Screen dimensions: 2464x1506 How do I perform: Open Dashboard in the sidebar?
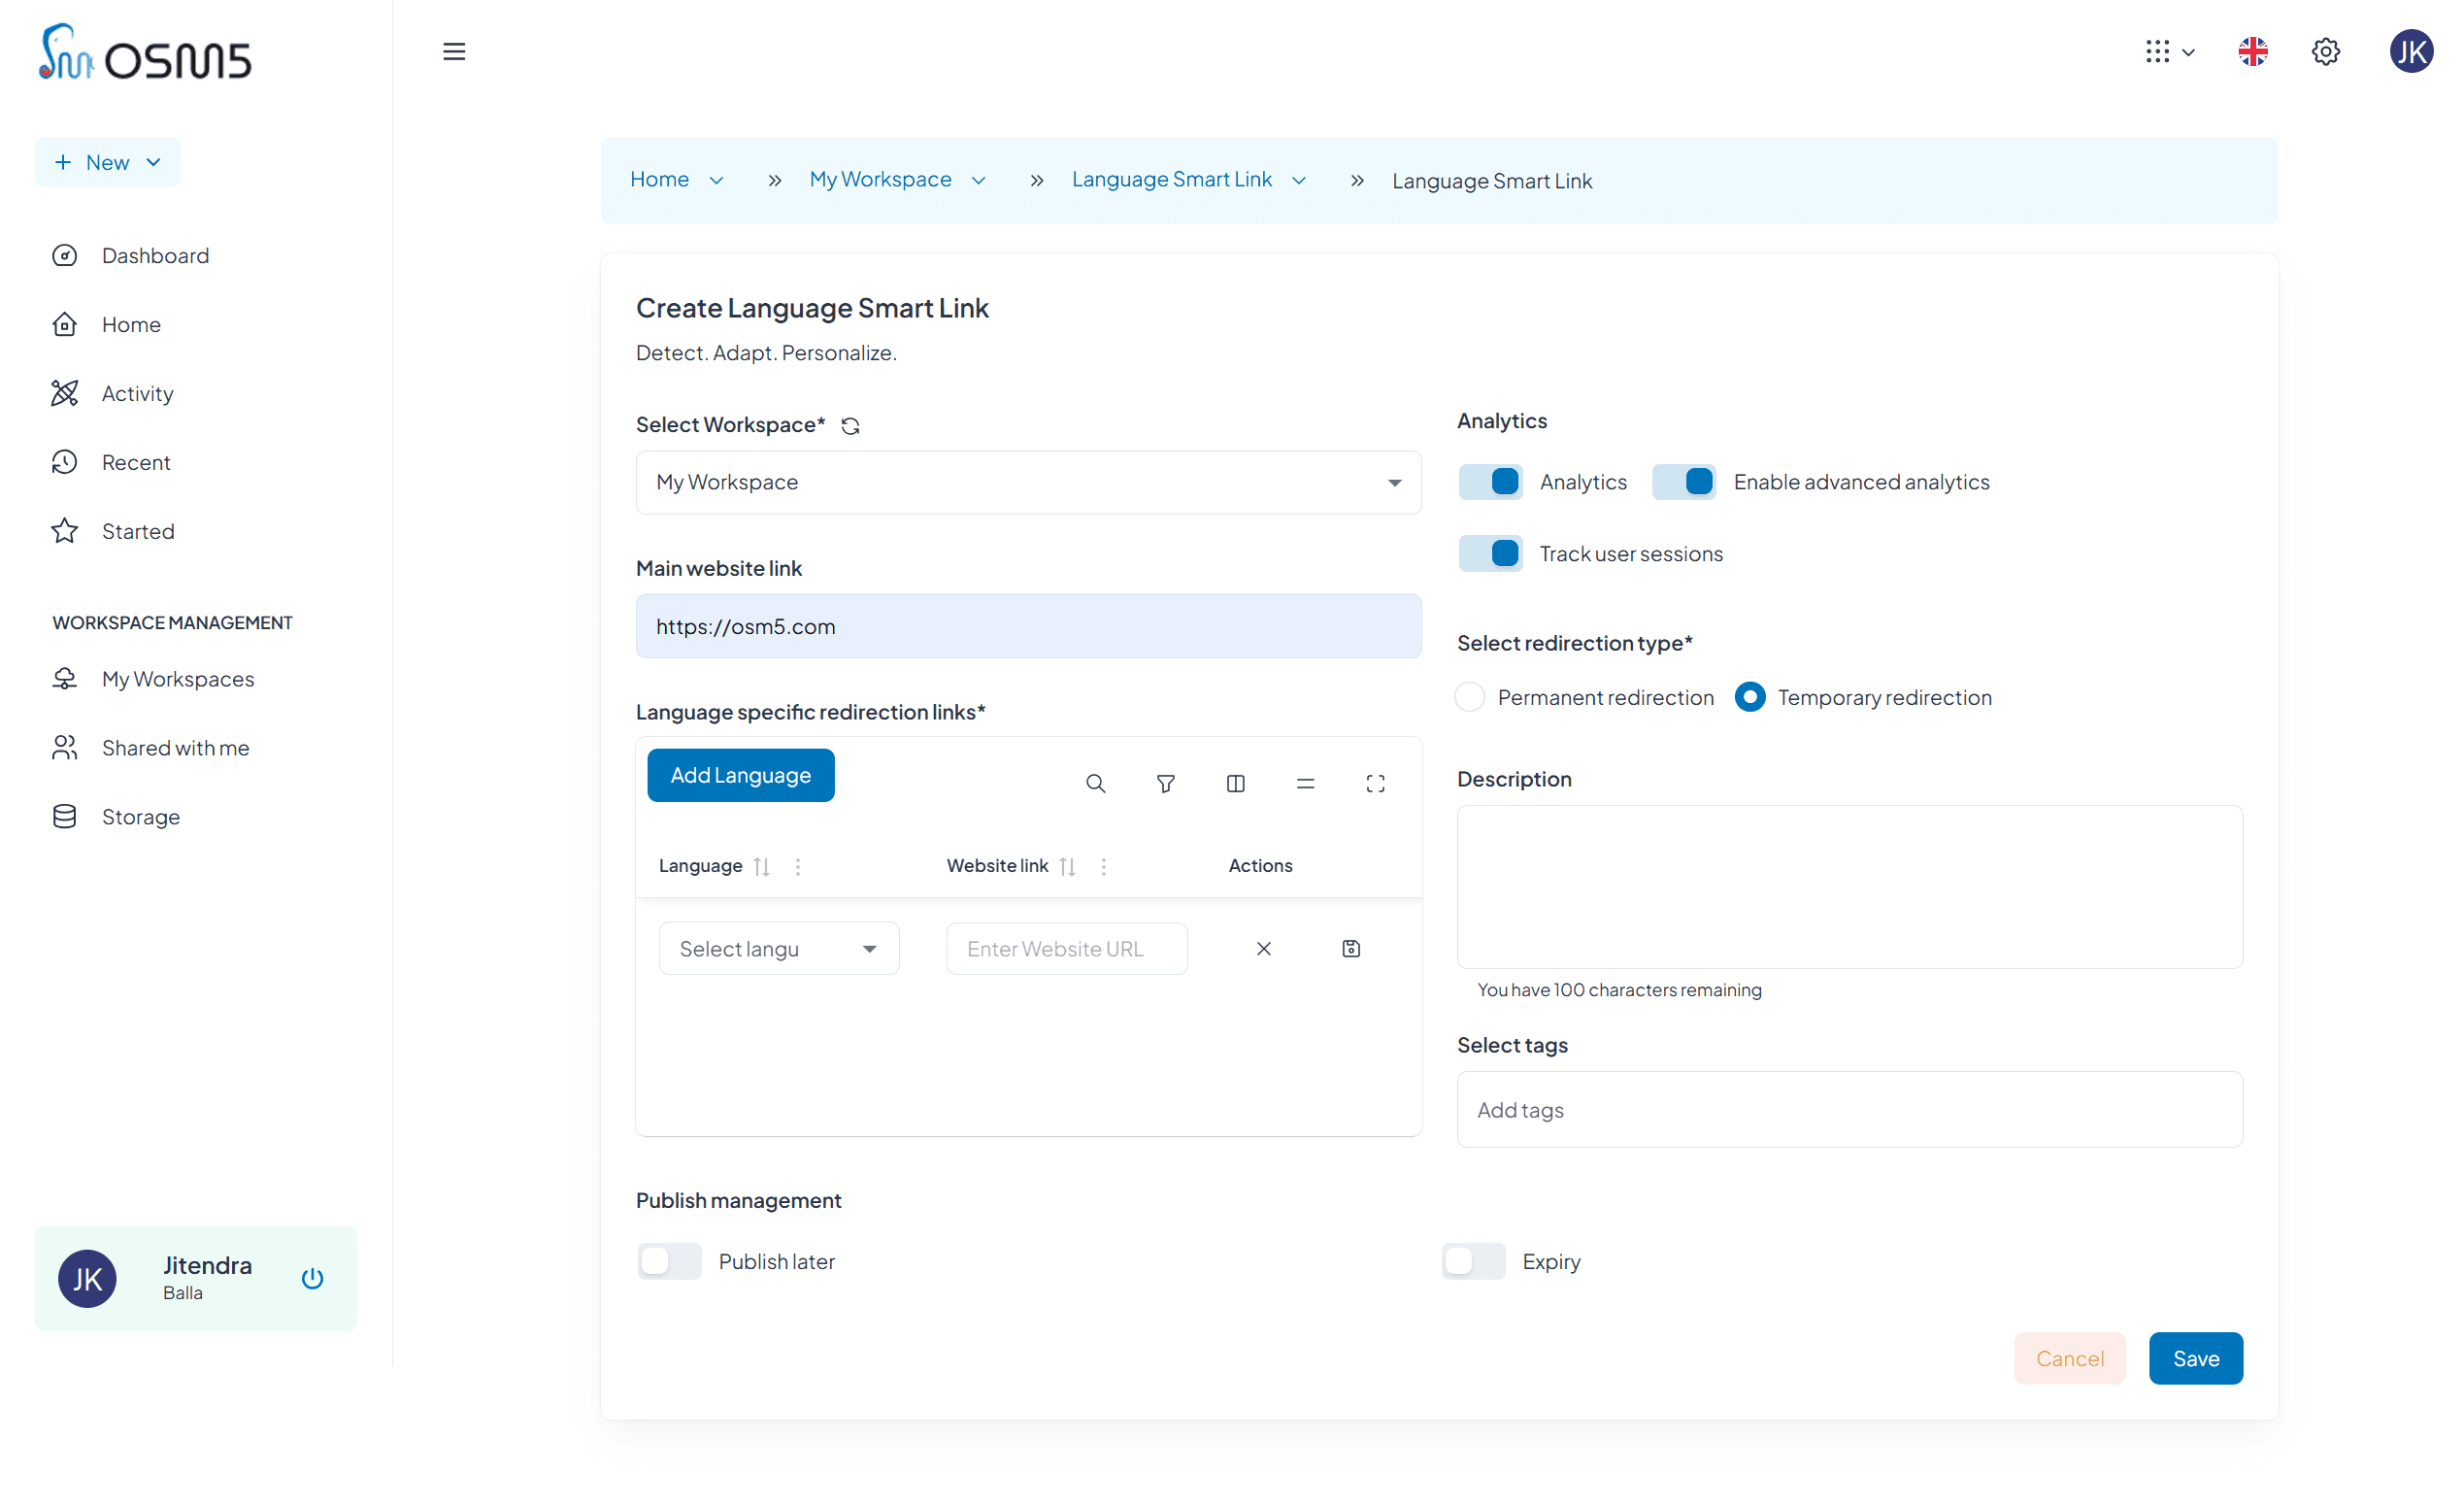(155, 256)
